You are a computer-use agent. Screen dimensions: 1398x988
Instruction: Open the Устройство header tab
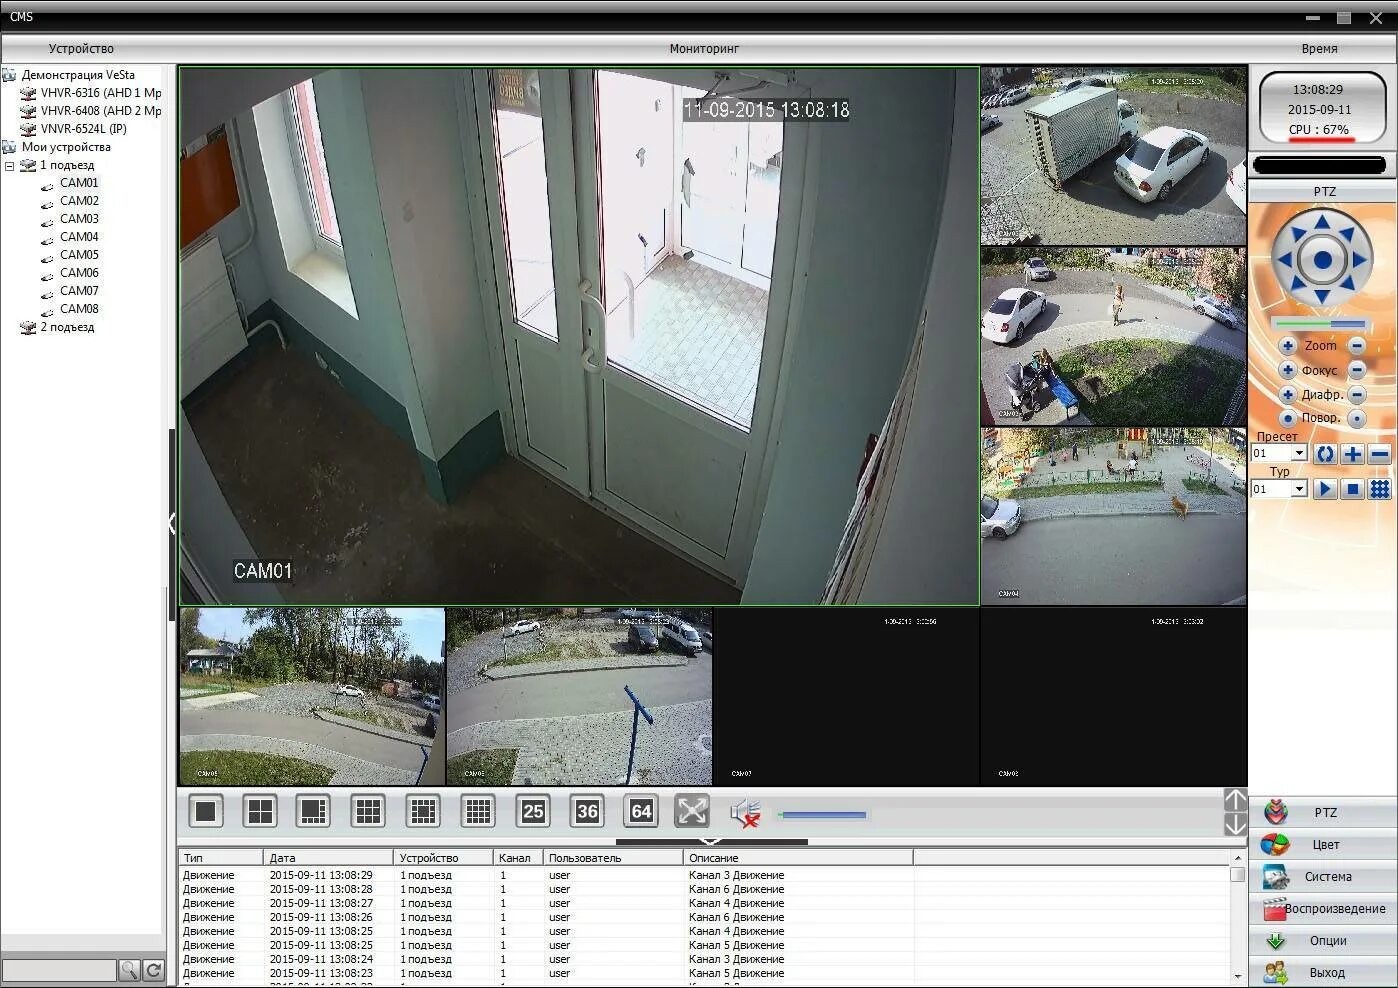pos(81,48)
